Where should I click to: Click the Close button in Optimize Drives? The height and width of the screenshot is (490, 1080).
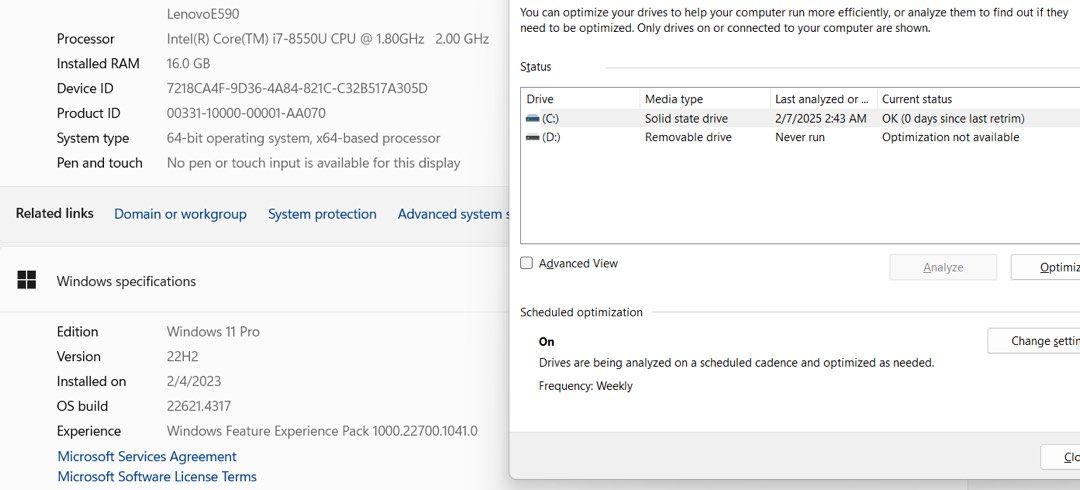1060,457
